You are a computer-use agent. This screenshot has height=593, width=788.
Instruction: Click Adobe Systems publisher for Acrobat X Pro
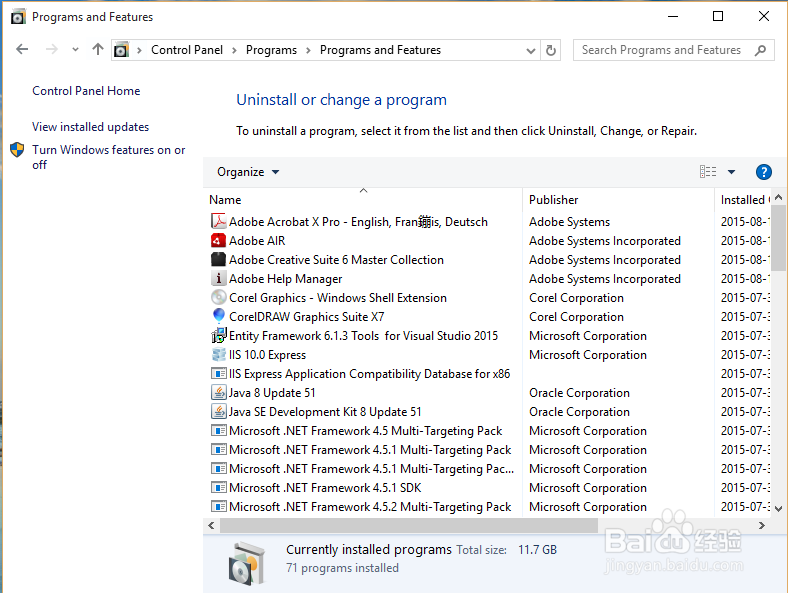tap(569, 222)
